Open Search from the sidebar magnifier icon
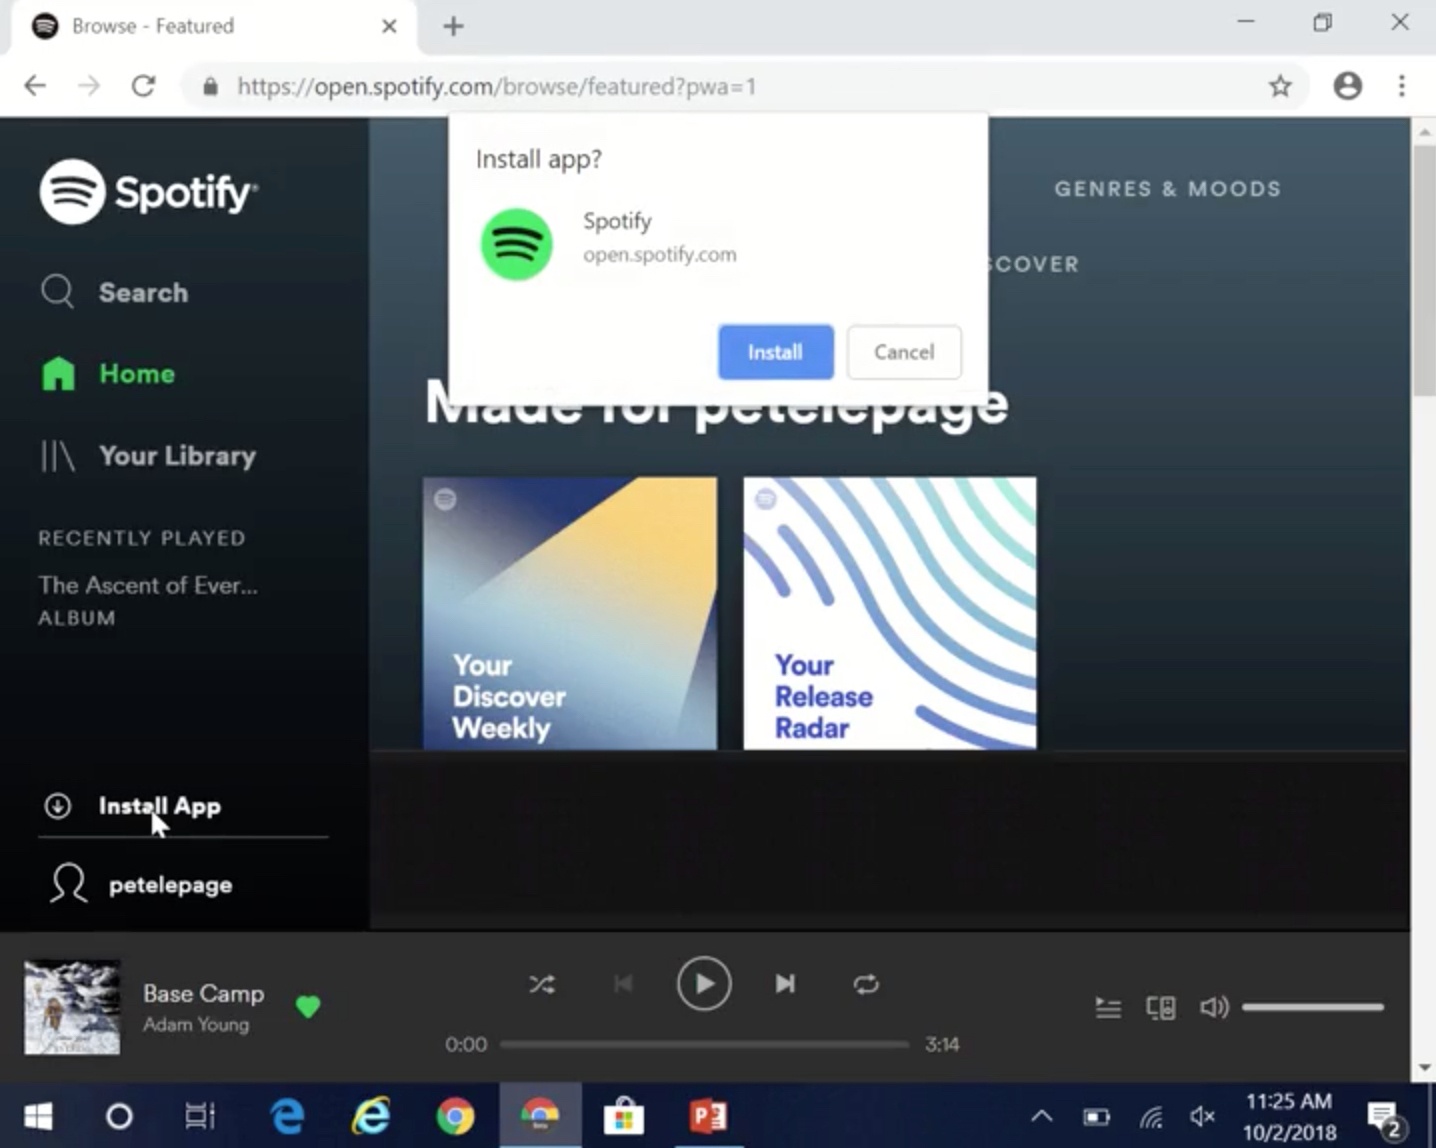This screenshot has width=1436, height=1148. click(57, 292)
